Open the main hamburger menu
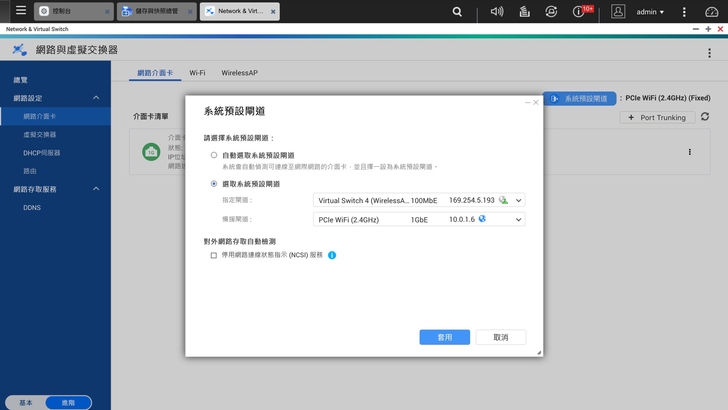728x410 pixels. [x=20, y=12]
